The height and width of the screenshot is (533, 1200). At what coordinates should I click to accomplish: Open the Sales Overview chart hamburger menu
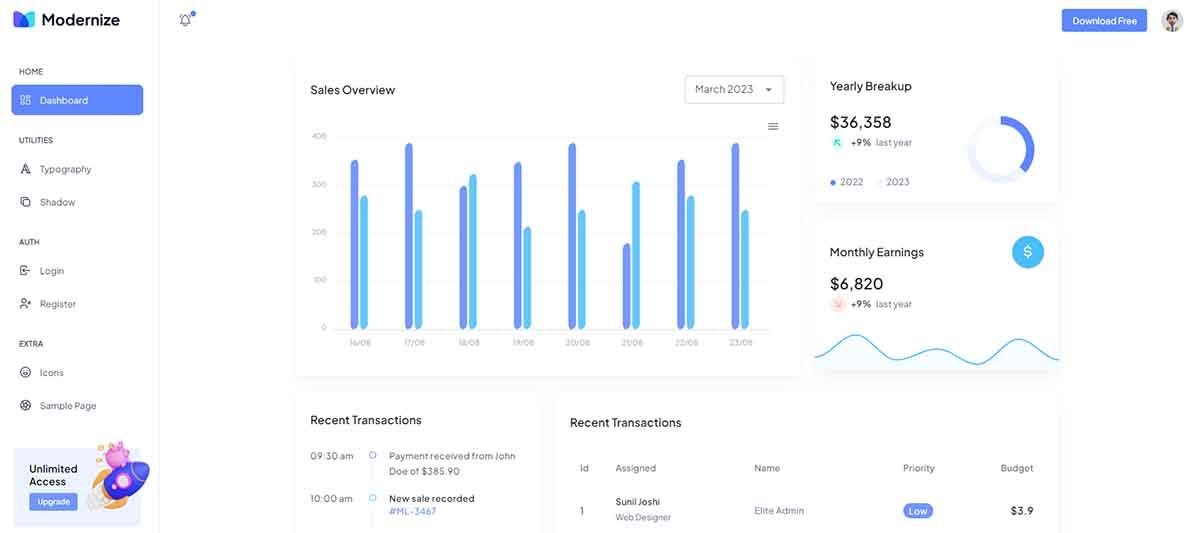pyautogui.click(x=773, y=126)
